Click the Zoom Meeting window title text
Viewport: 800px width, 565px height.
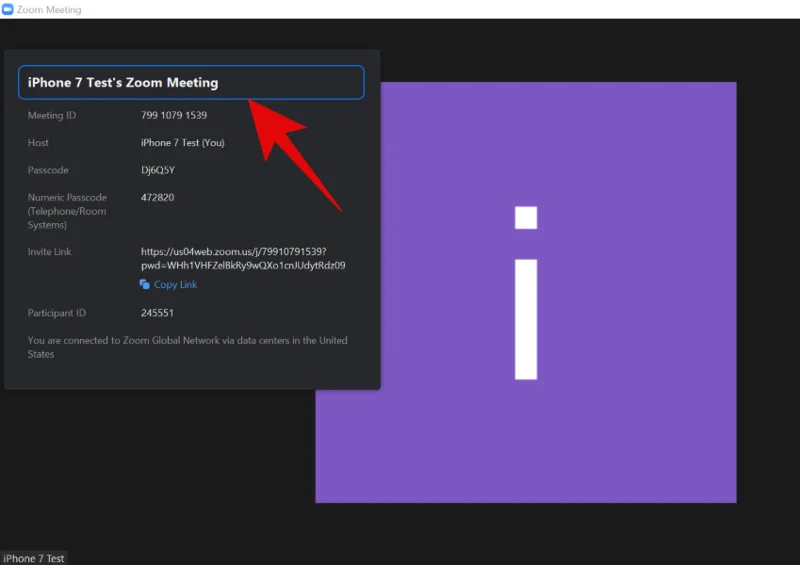point(49,9)
